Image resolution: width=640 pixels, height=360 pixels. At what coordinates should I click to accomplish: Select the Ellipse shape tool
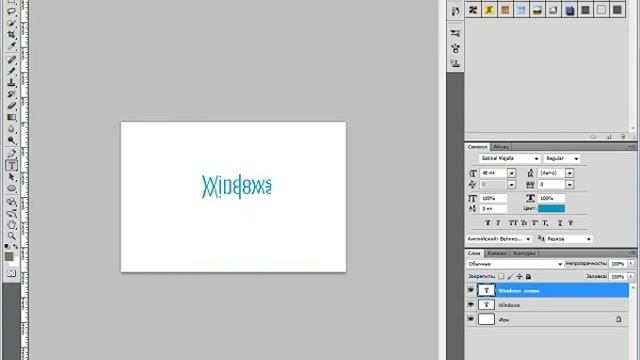pos(12,189)
